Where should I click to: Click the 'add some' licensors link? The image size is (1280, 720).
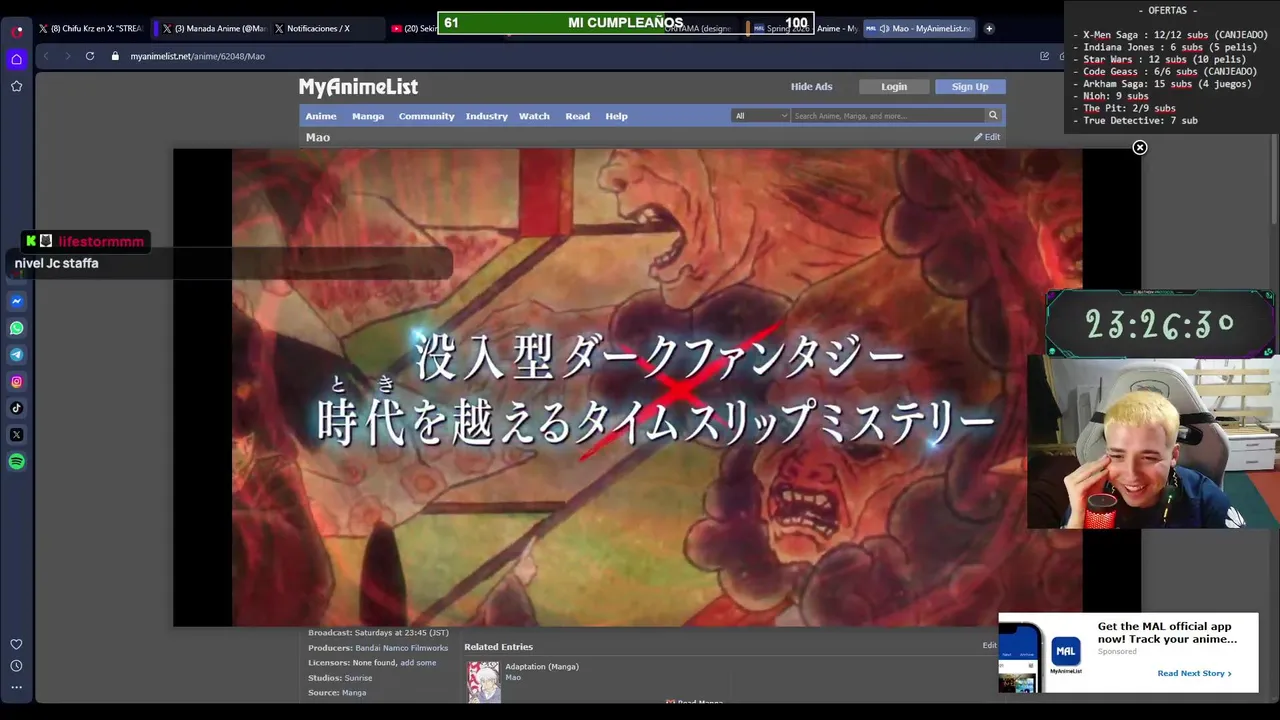[418, 663]
